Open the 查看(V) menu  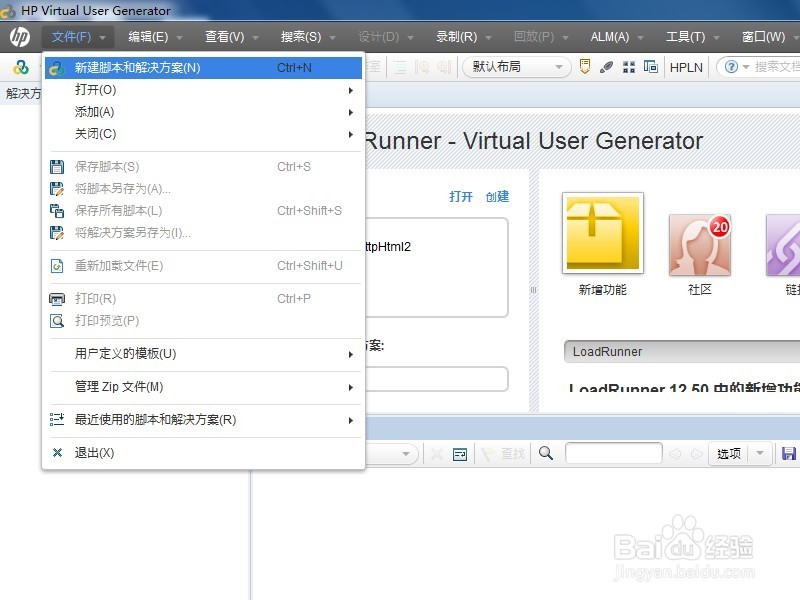click(231, 37)
